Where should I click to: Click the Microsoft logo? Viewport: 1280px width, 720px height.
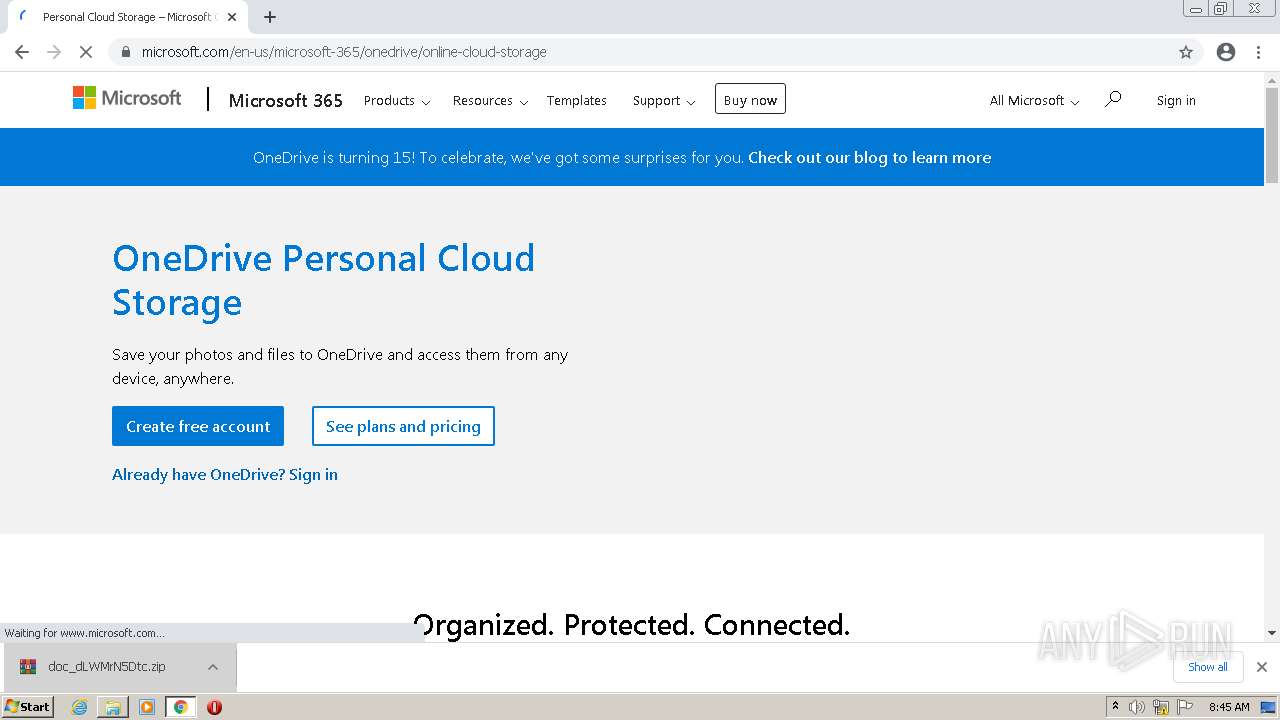(127, 98)
